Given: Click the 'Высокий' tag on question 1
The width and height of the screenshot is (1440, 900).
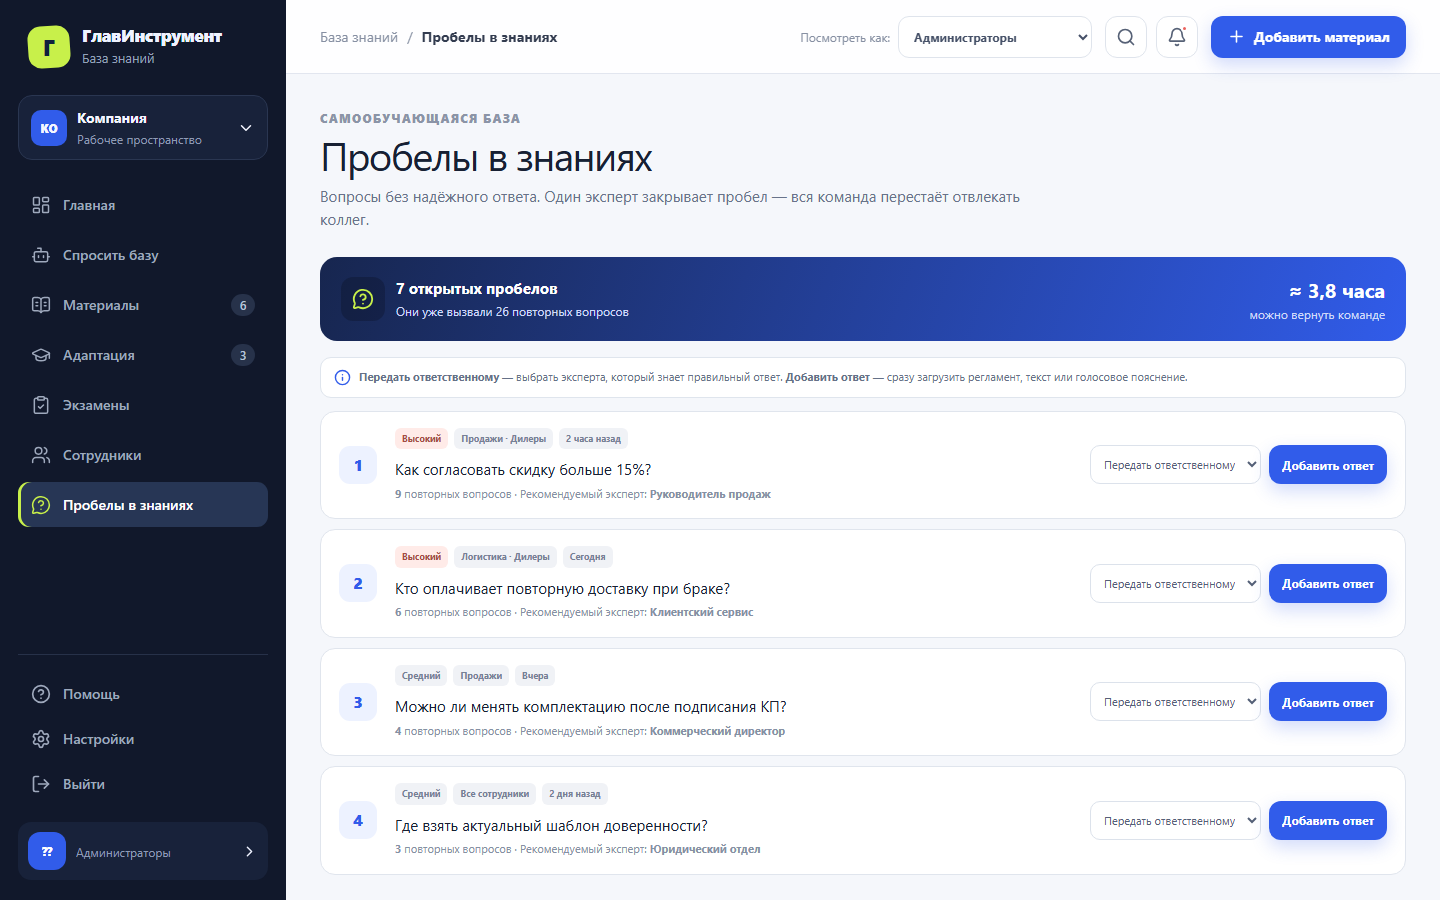Looking at the screenshot, I should click(x=421, y=439).
